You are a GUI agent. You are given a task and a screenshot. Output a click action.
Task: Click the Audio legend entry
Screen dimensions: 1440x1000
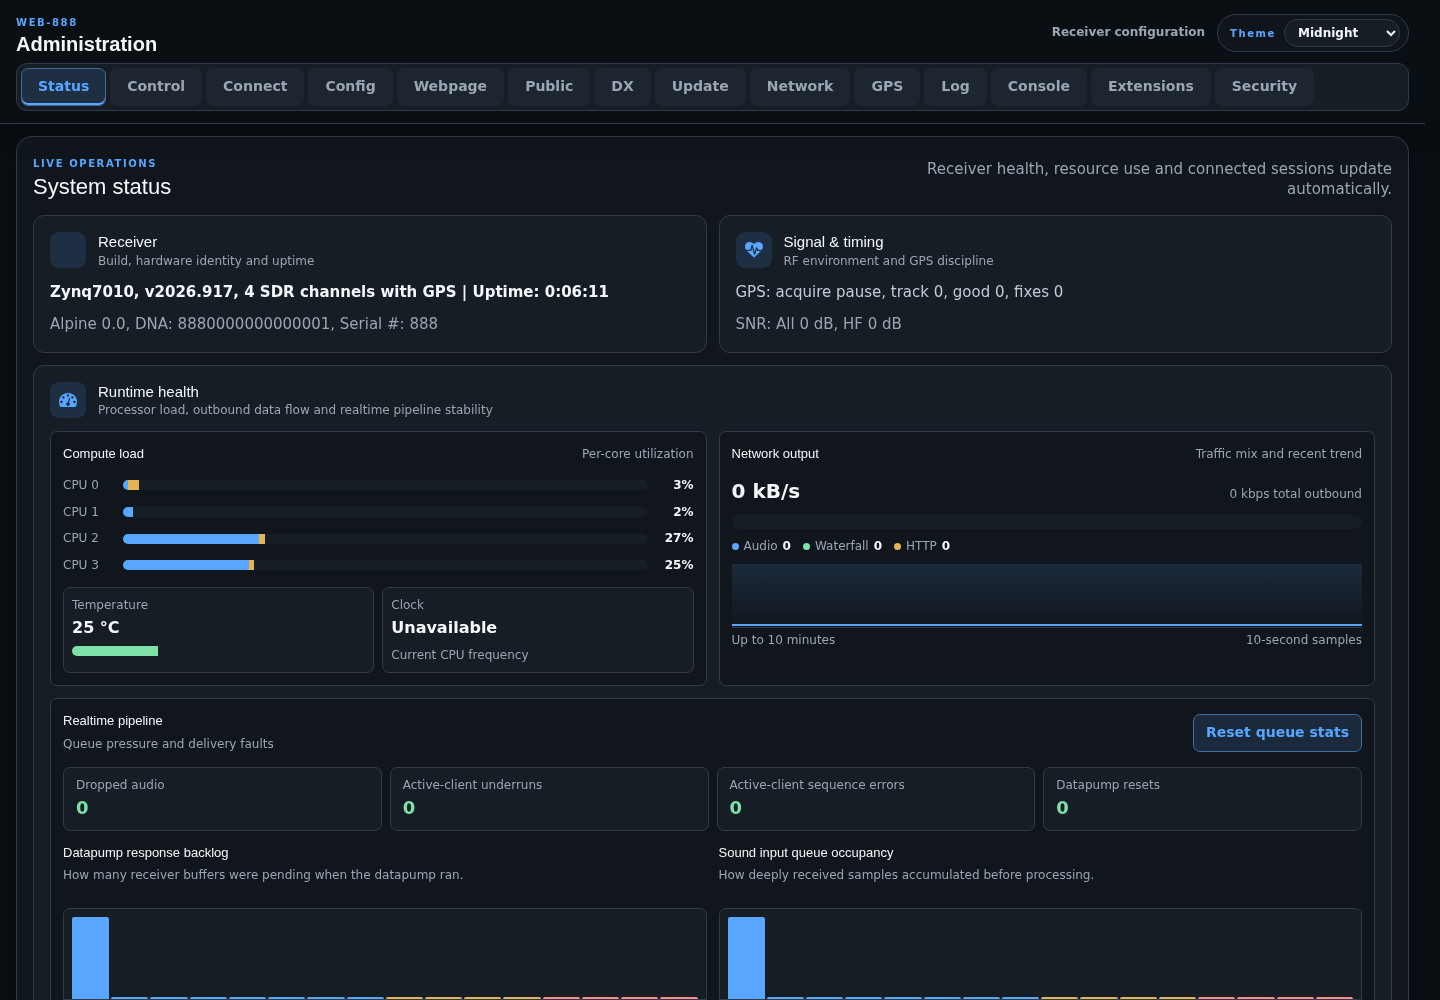point(761,546)
